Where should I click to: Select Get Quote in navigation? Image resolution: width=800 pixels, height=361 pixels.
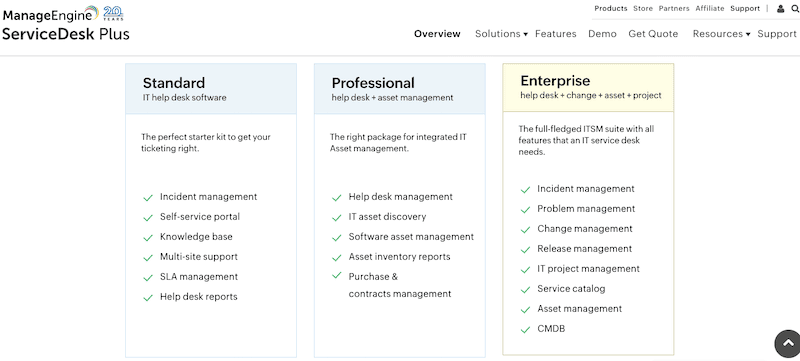[x=653, y=34]
